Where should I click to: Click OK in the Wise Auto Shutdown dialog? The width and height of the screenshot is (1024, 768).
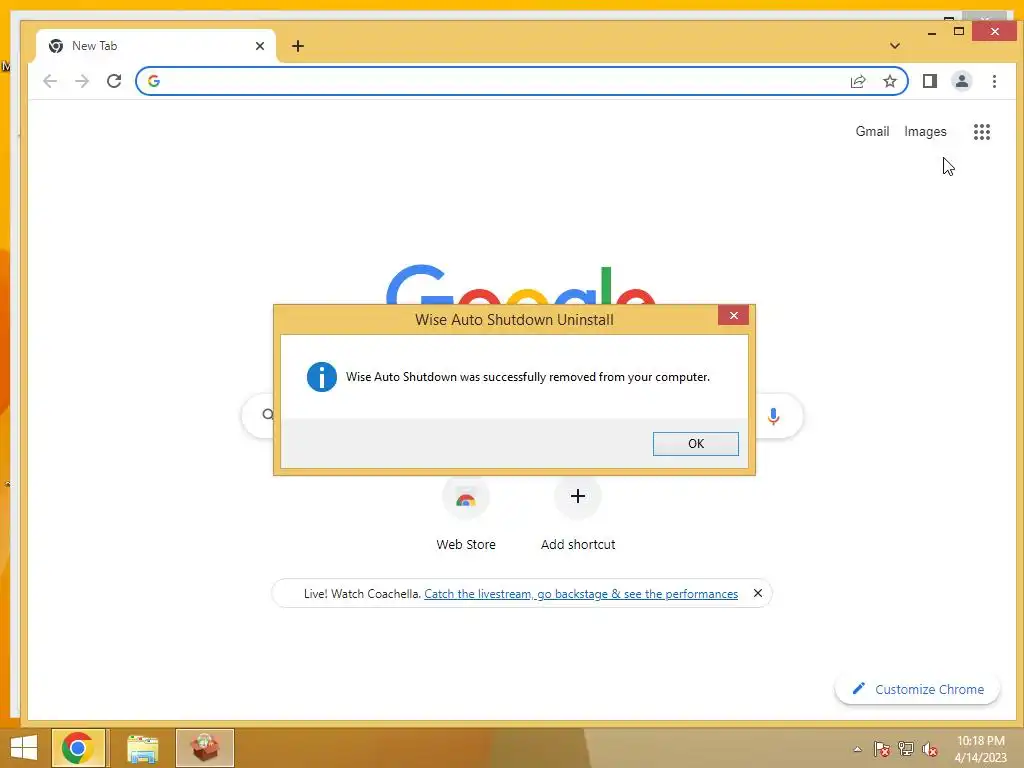pos(696,443)
